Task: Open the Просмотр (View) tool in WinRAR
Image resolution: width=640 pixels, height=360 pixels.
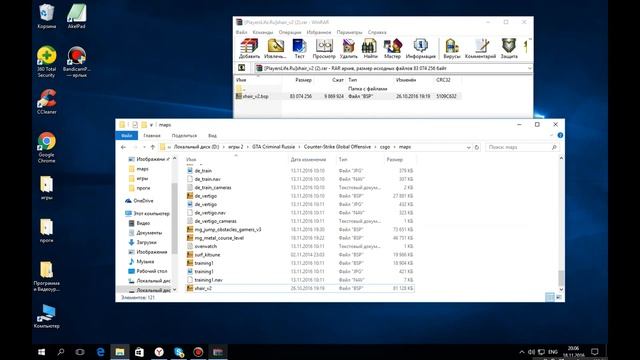Action: tap(324, 49)
